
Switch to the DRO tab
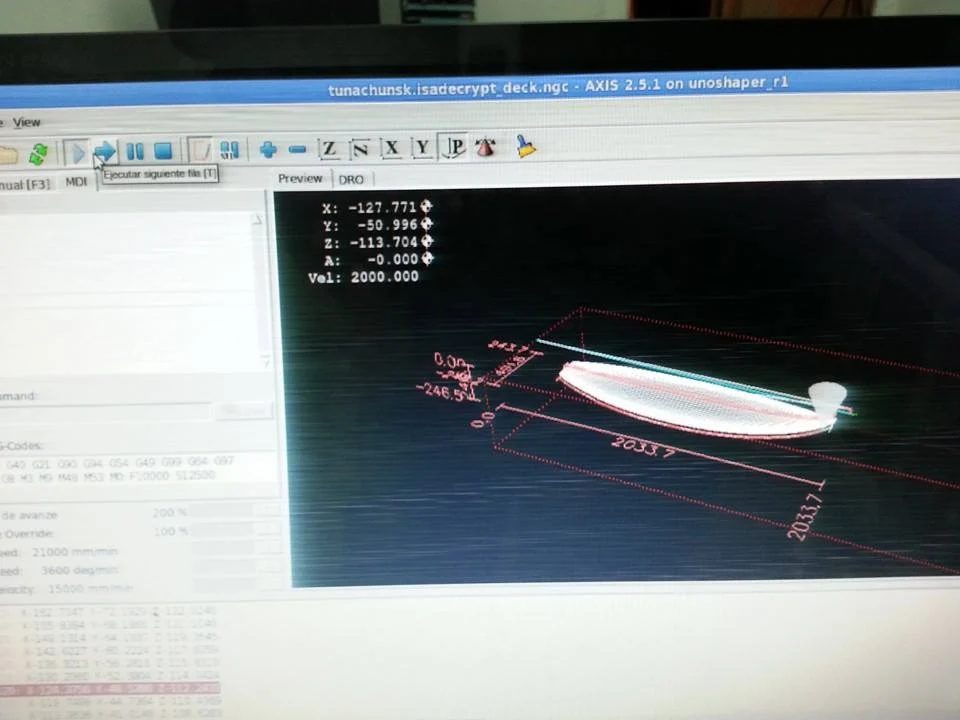point(351,179)
